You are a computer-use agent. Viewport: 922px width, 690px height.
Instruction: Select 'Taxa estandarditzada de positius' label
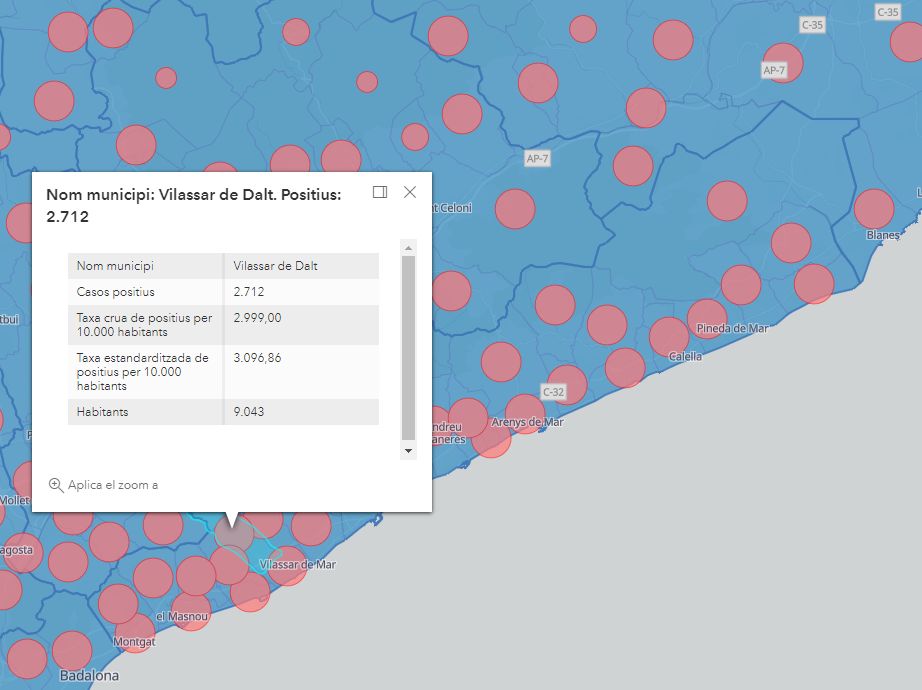pyautogui.click(x=145, y=372)
